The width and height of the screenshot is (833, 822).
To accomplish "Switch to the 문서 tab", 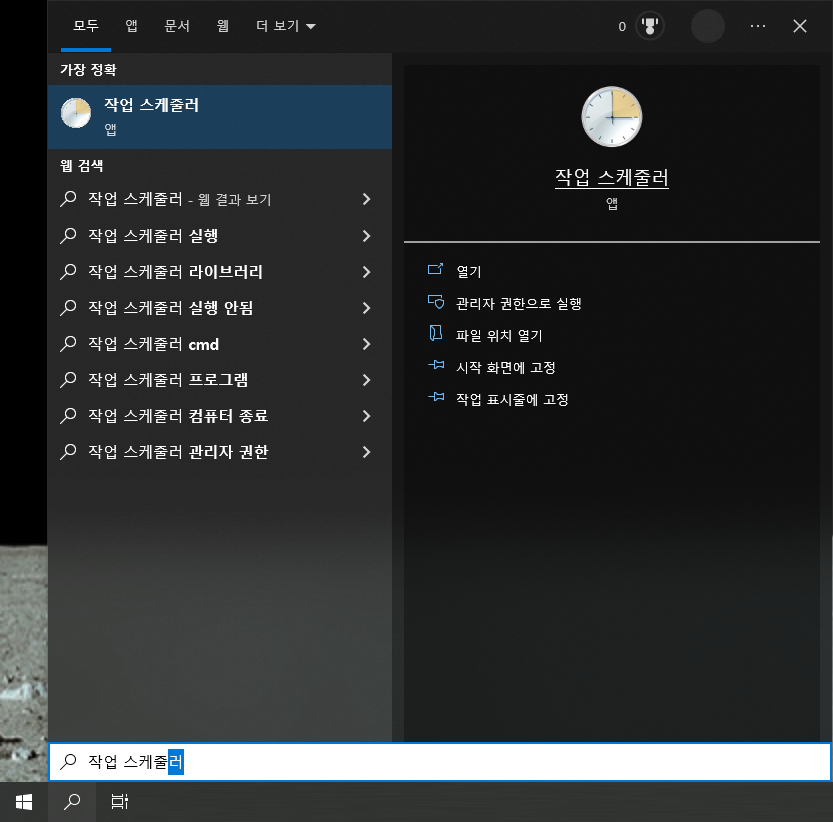I will (x=177, y=26).
